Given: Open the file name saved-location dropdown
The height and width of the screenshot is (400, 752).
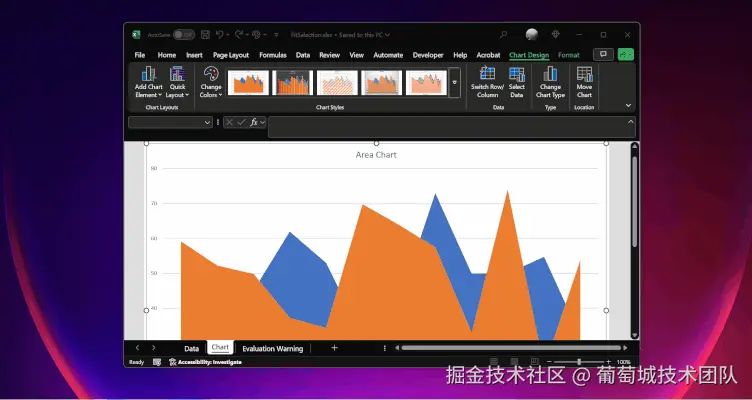Looking at the screenshot, I should click(x=388, y=35).
